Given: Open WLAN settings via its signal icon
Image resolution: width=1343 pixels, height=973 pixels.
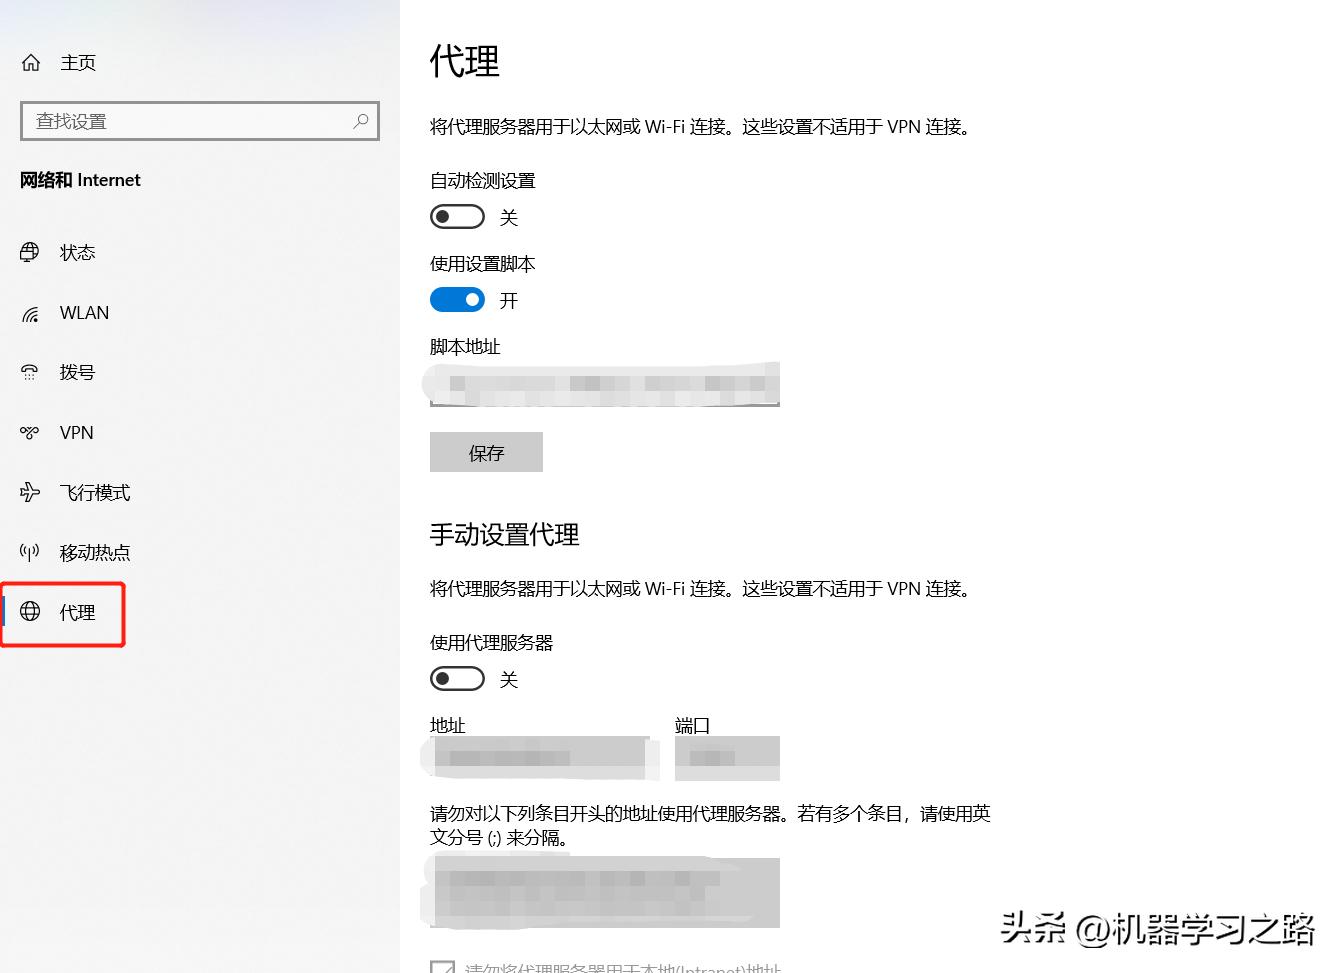Looking at the screenshot, I should 30,312.
